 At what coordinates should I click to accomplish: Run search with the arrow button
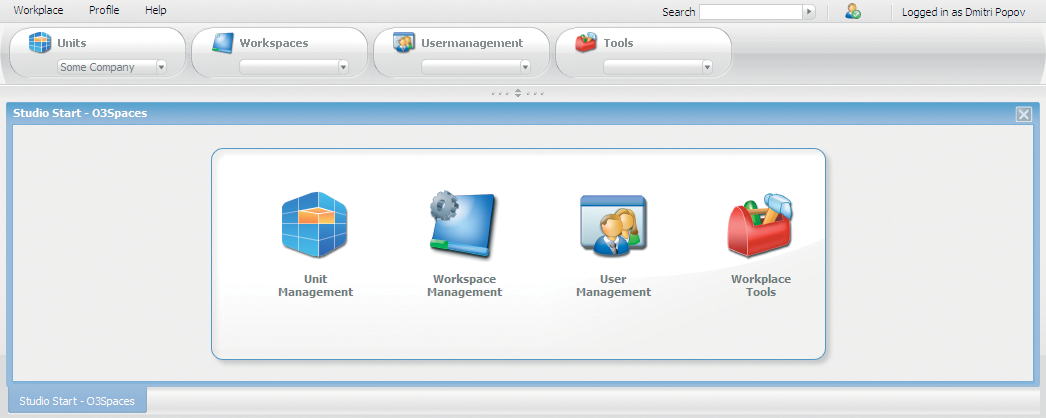click(x=809, y=11)
